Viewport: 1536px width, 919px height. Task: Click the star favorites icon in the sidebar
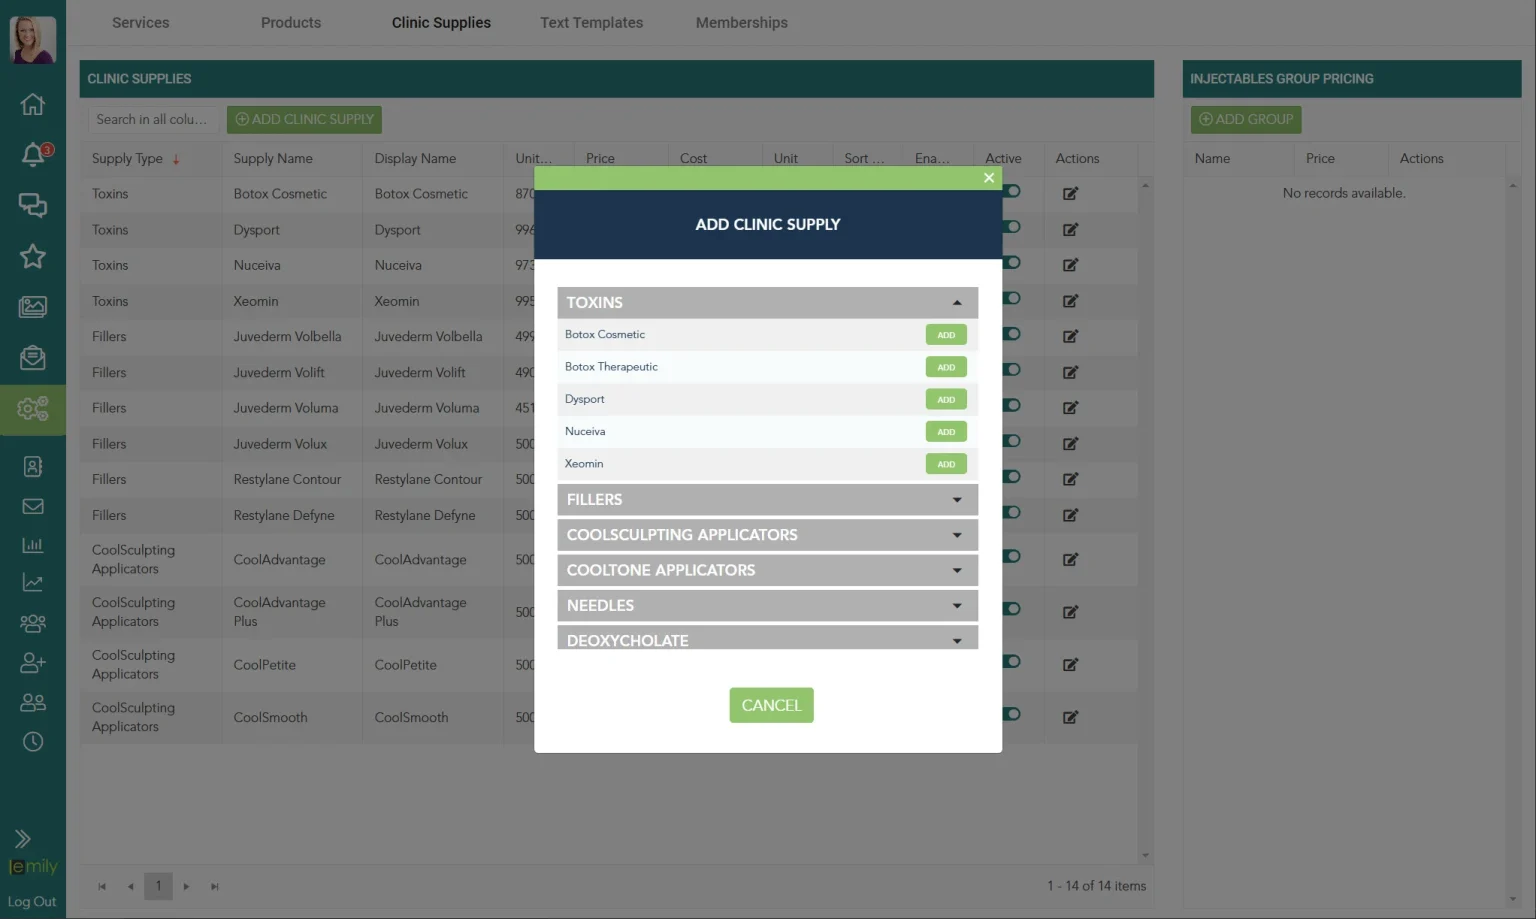(x=32, y=257)
